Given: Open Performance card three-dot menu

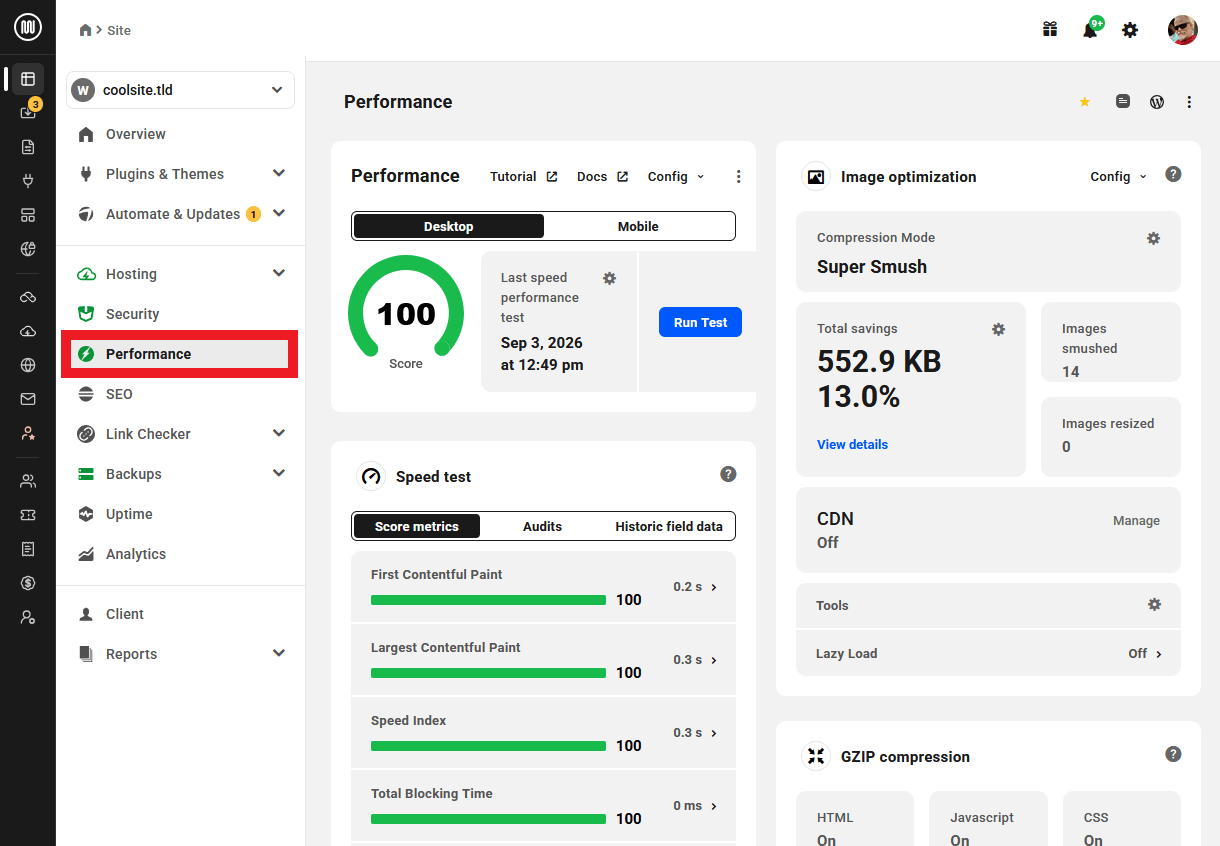Looking at the screenshot, I should pyautogui.click(x=739, y=177).
